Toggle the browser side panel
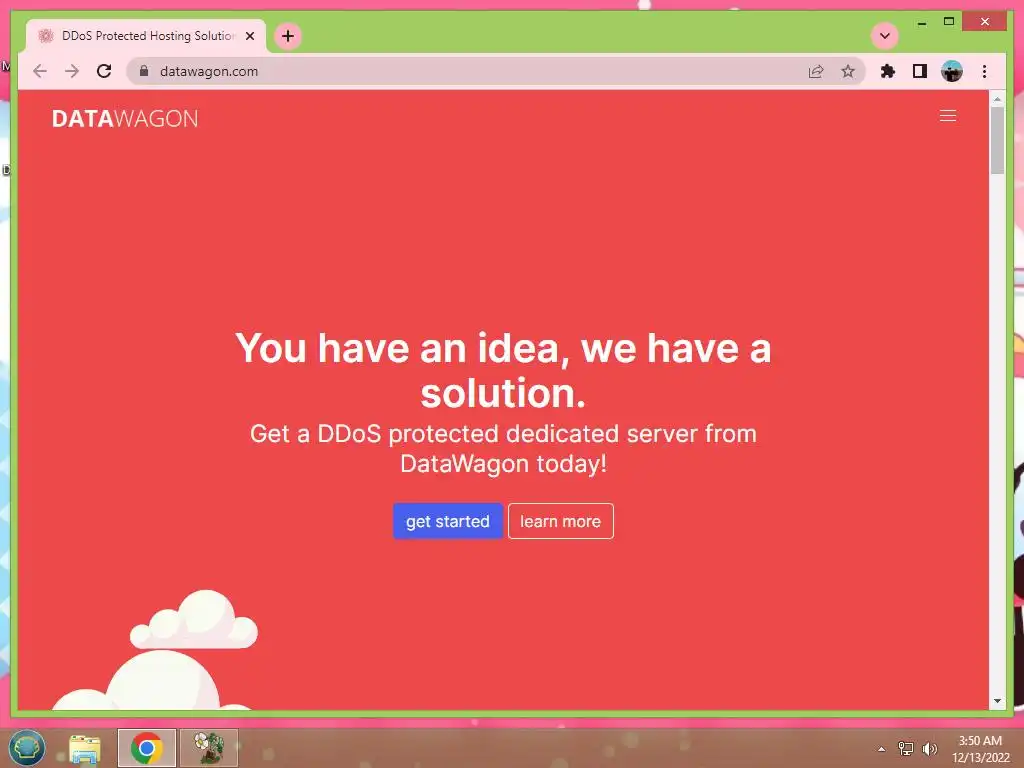 point(920,71)
